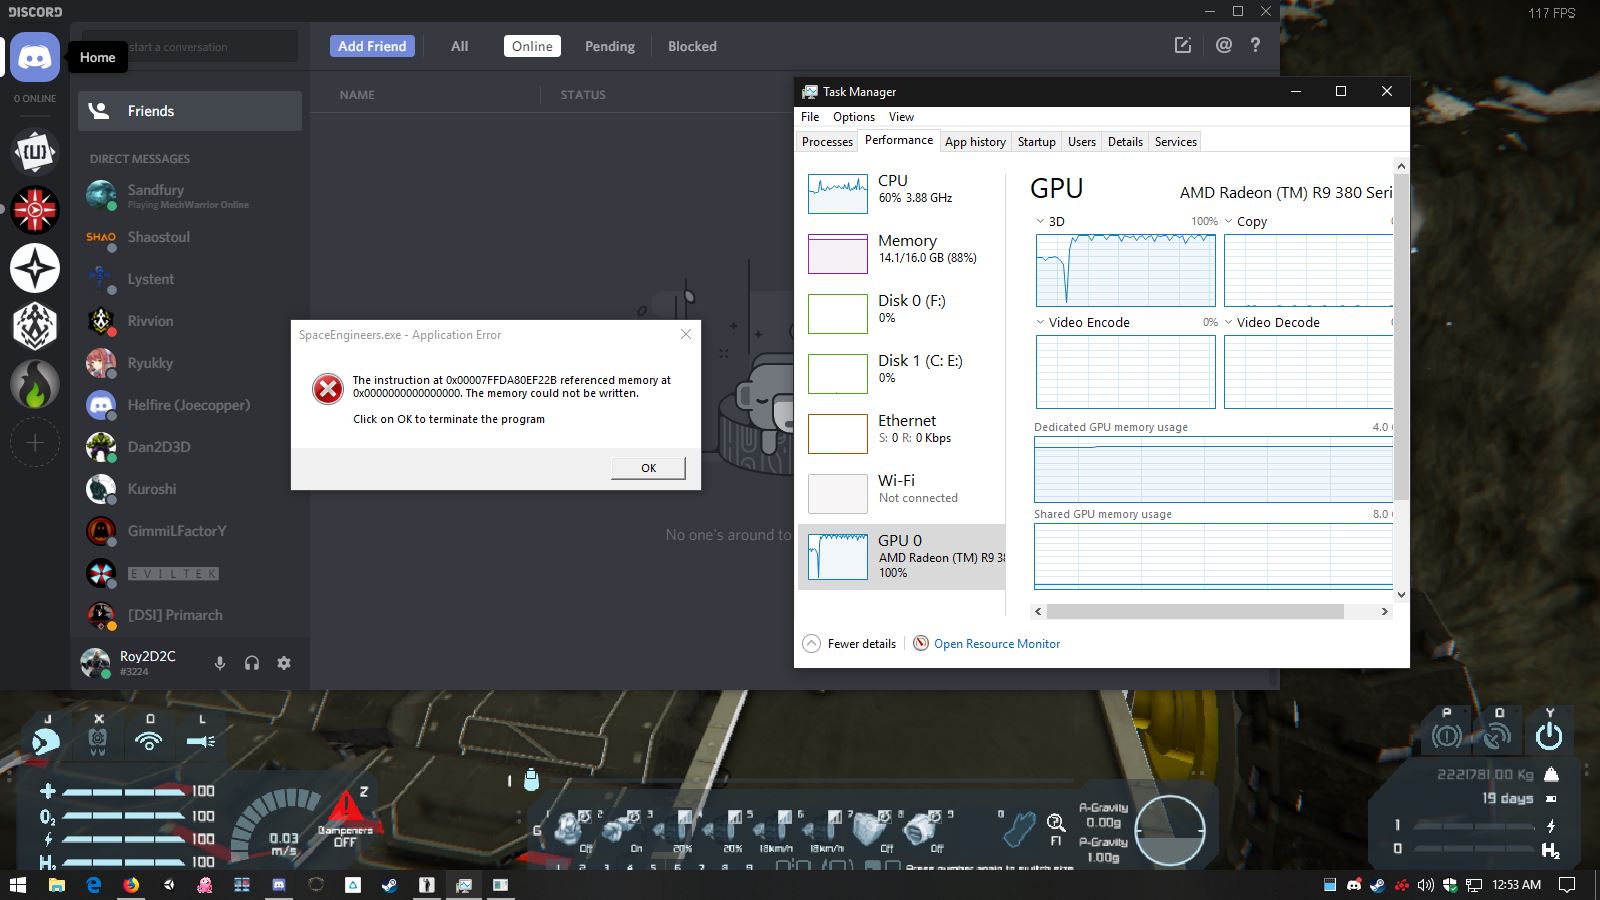This screenshot has width=1600, height=900.
Task: Open the 3D graph engine dropdown
Action: pos(1040,222)
